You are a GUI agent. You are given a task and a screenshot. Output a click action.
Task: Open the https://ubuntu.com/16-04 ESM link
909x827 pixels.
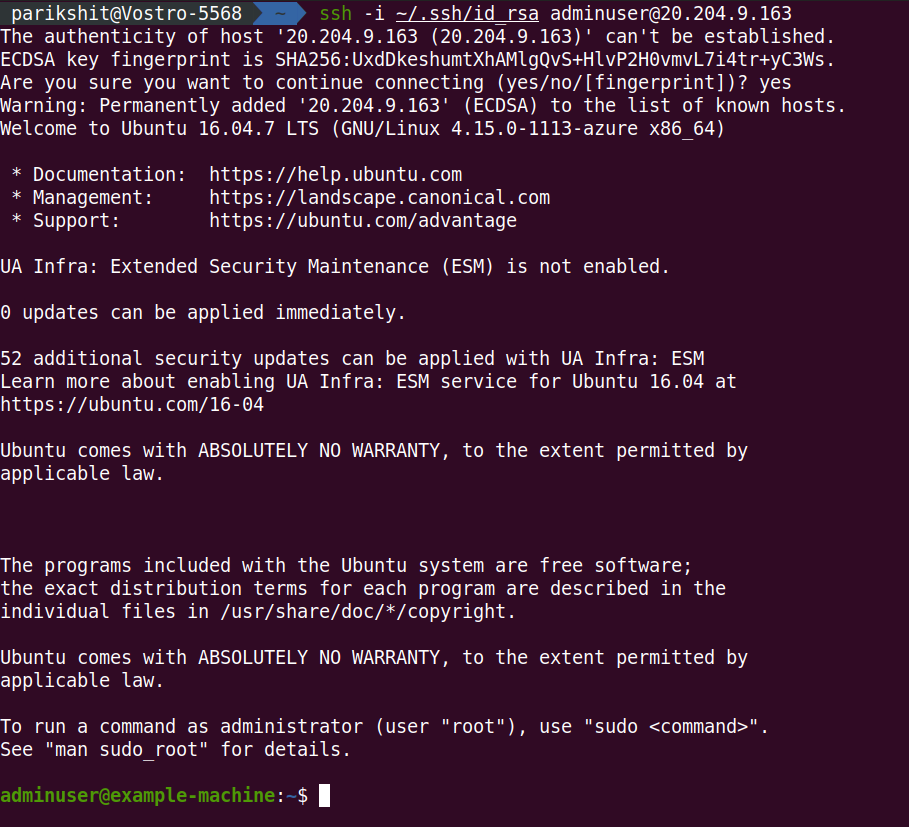[x=132, y=405]
